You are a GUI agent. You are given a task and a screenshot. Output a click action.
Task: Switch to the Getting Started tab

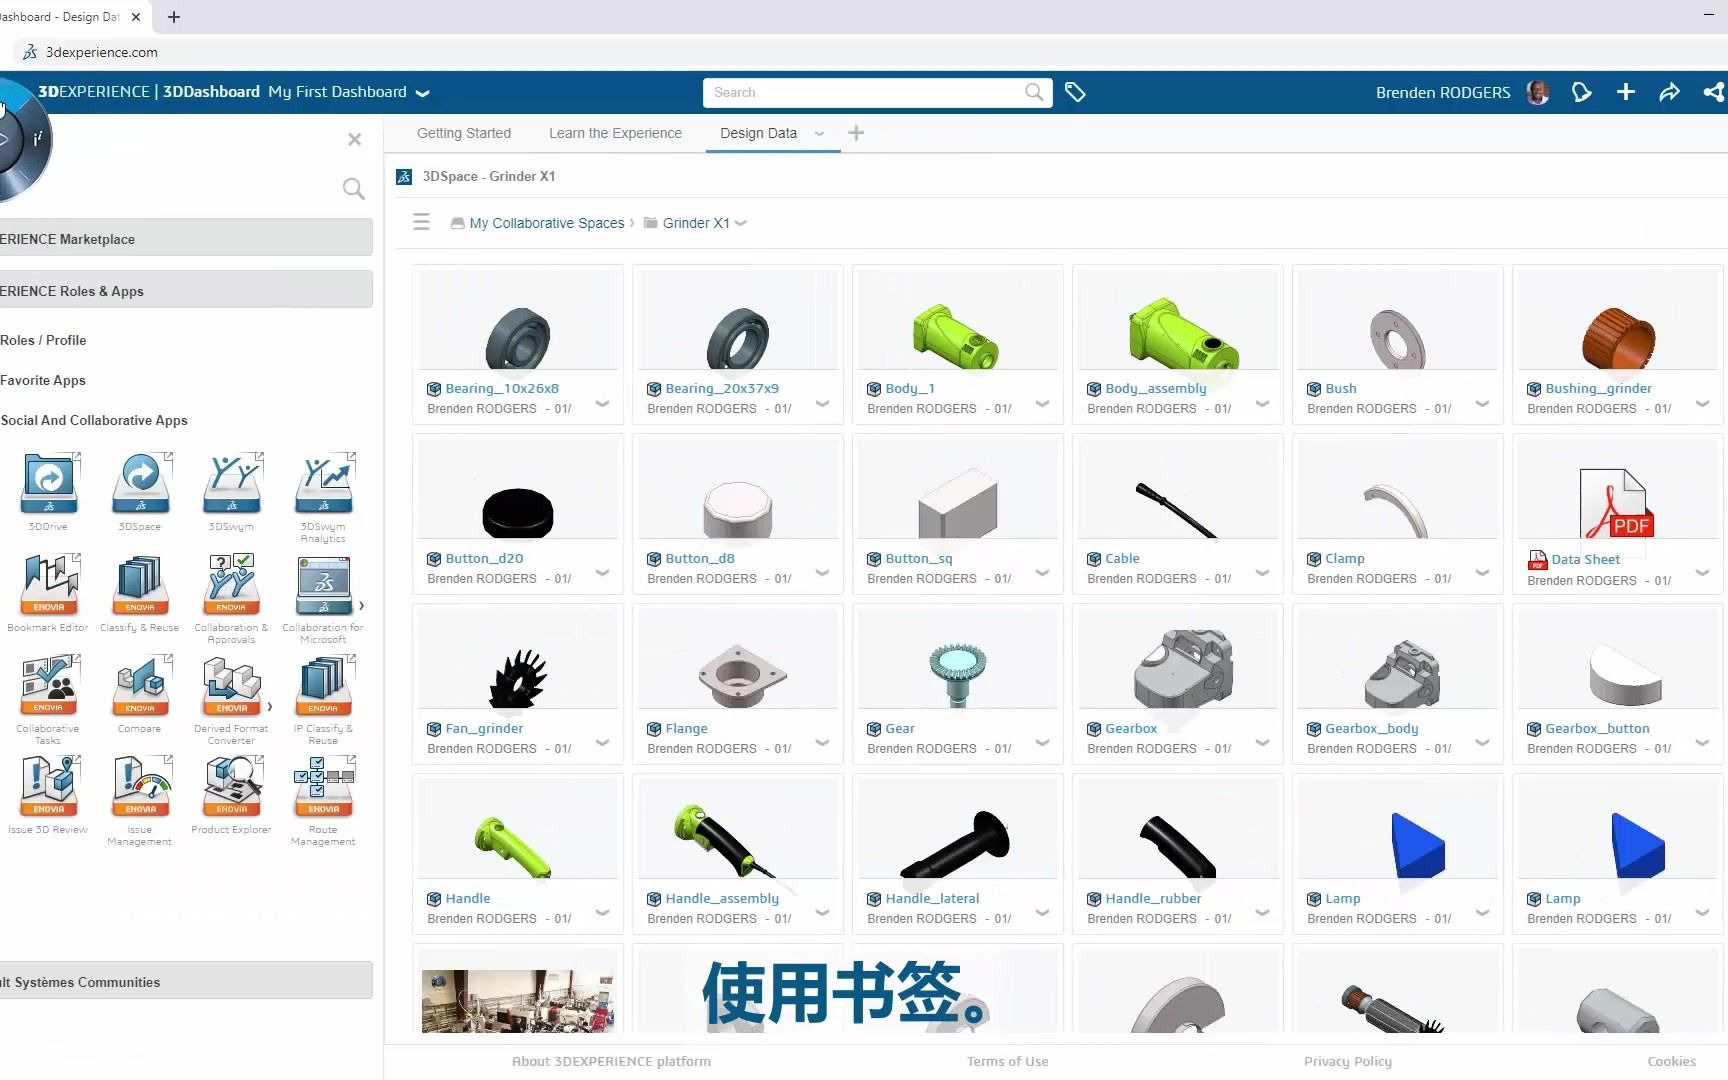pyautogui.click(x=464, y=133)
